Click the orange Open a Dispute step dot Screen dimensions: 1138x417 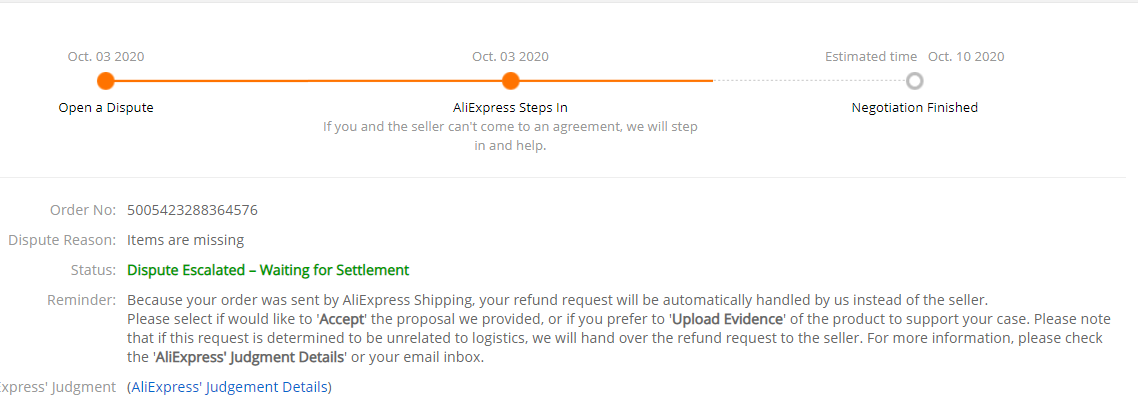106,81
